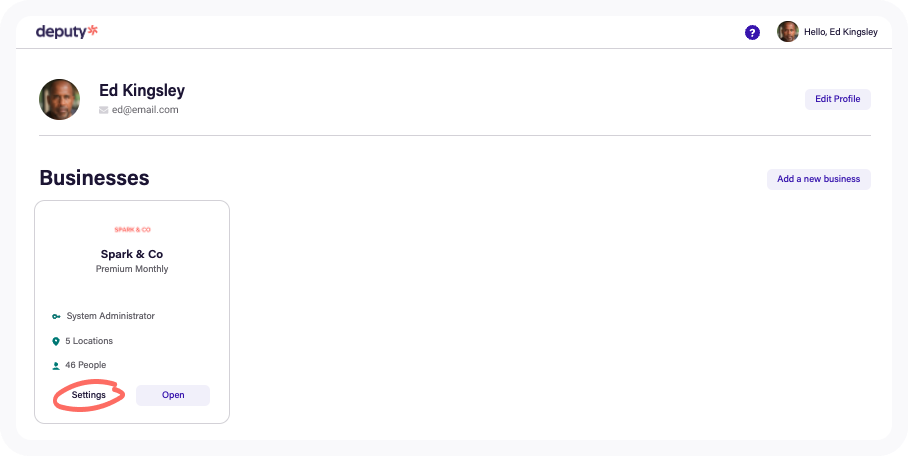Screen dimensions: 908x456
Task: Click the System Administrator role label
Action: 111,316
